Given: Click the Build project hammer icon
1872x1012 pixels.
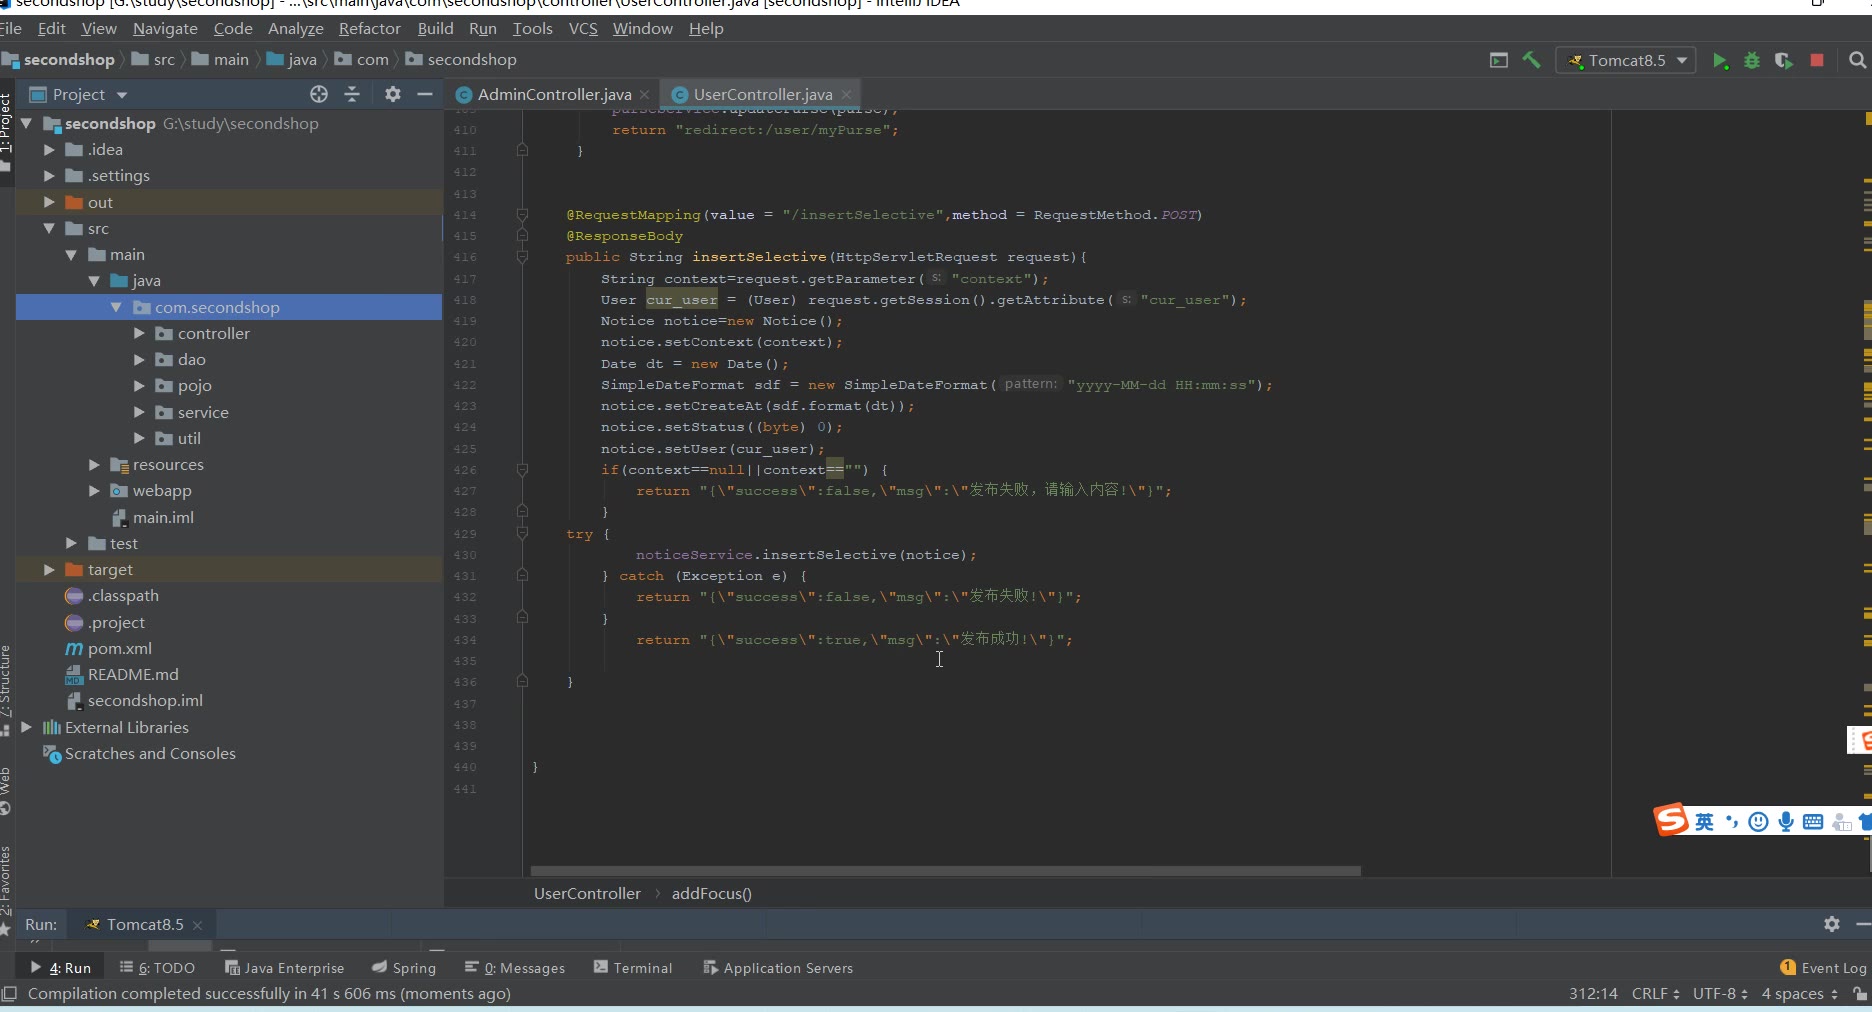Looking at the screenshot, I should tap(1531, 61).
